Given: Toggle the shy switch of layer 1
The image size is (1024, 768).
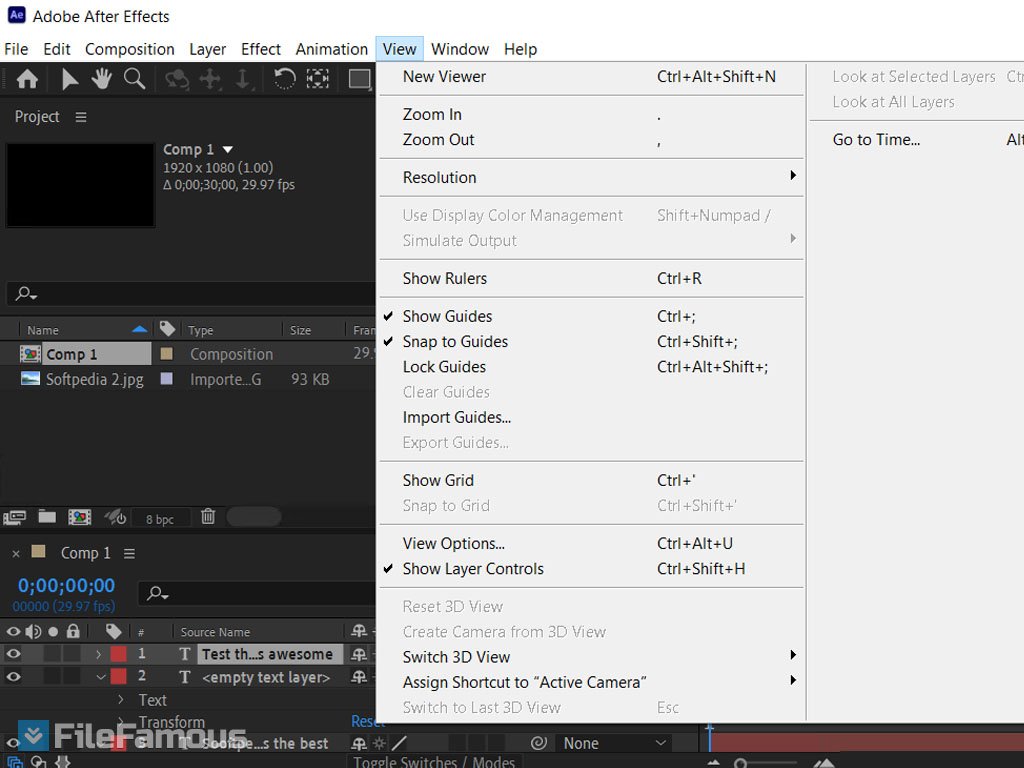Looking at the screenshot, I should coord(359,654).
